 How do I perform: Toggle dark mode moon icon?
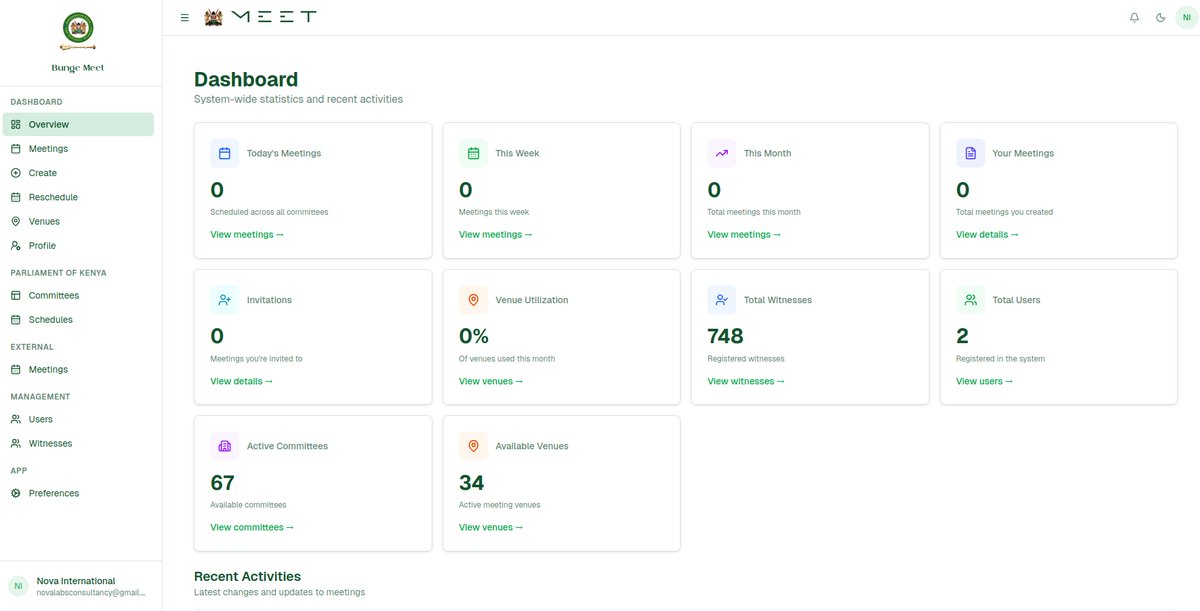pyautogui.click(x=1160, y=18)
